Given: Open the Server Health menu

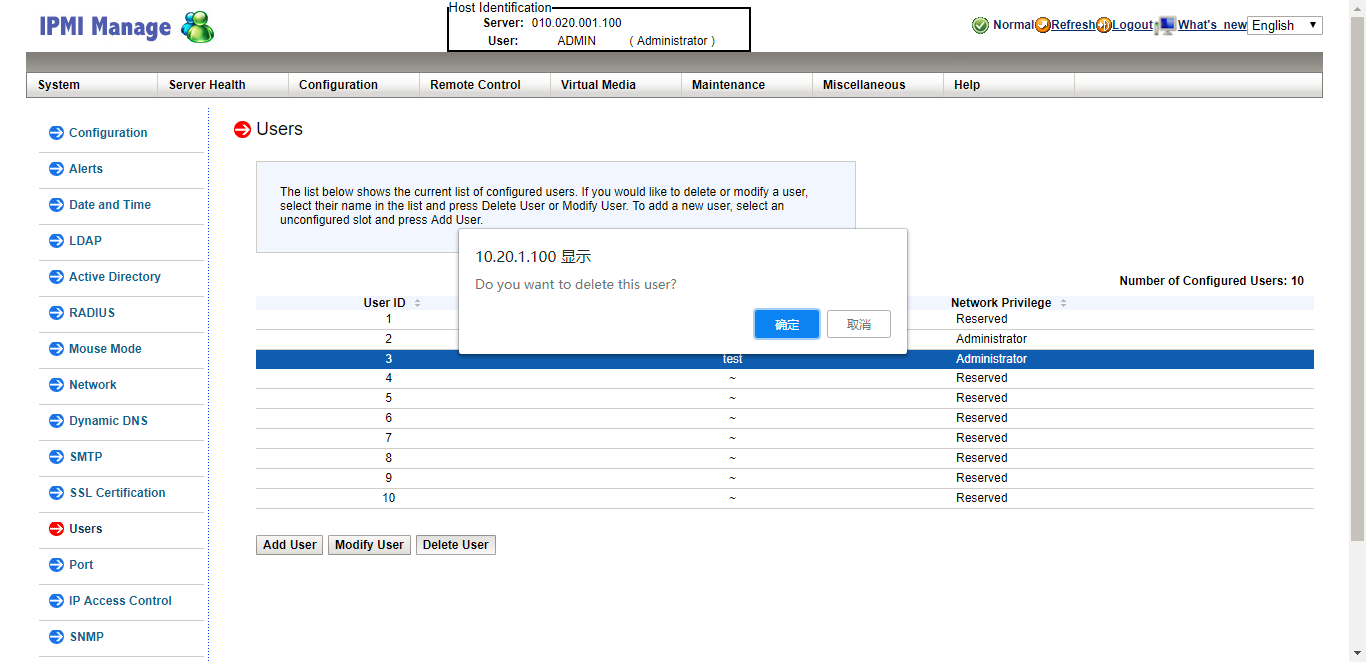Looking at the screenshot, I should click(x=207, y=85).
